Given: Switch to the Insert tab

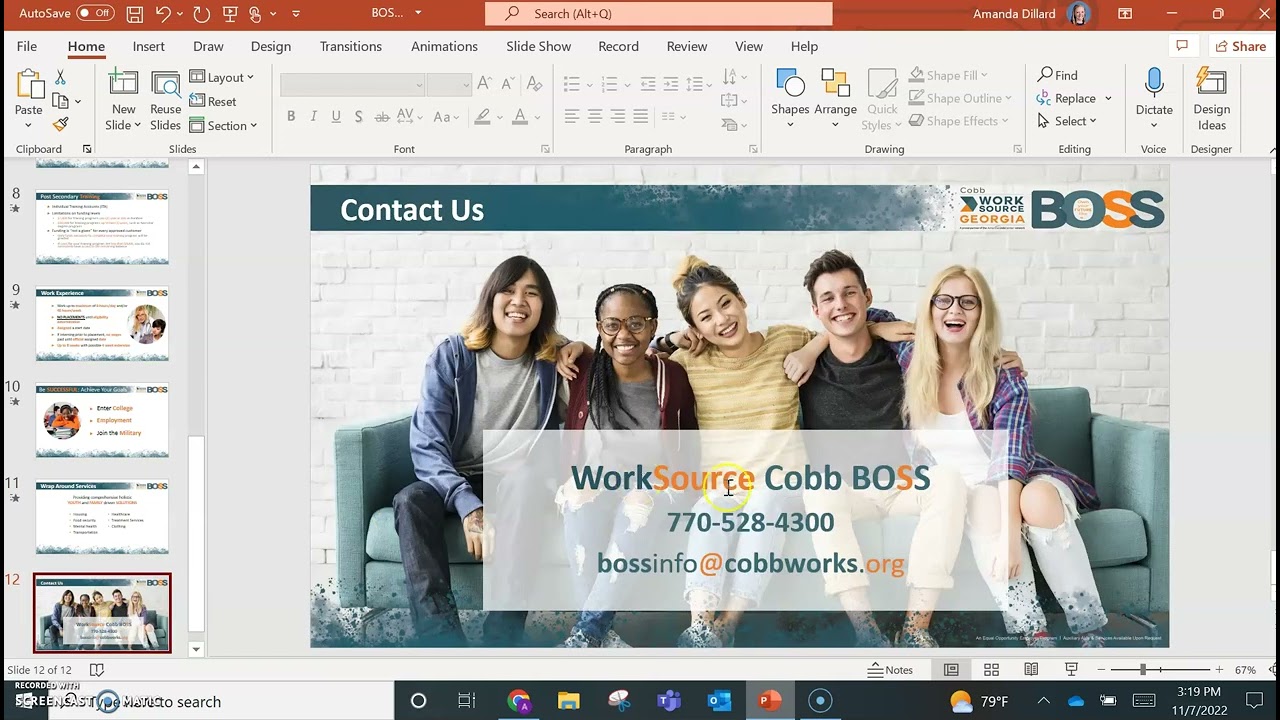Looking at the screenshot, I should [148, 46].
